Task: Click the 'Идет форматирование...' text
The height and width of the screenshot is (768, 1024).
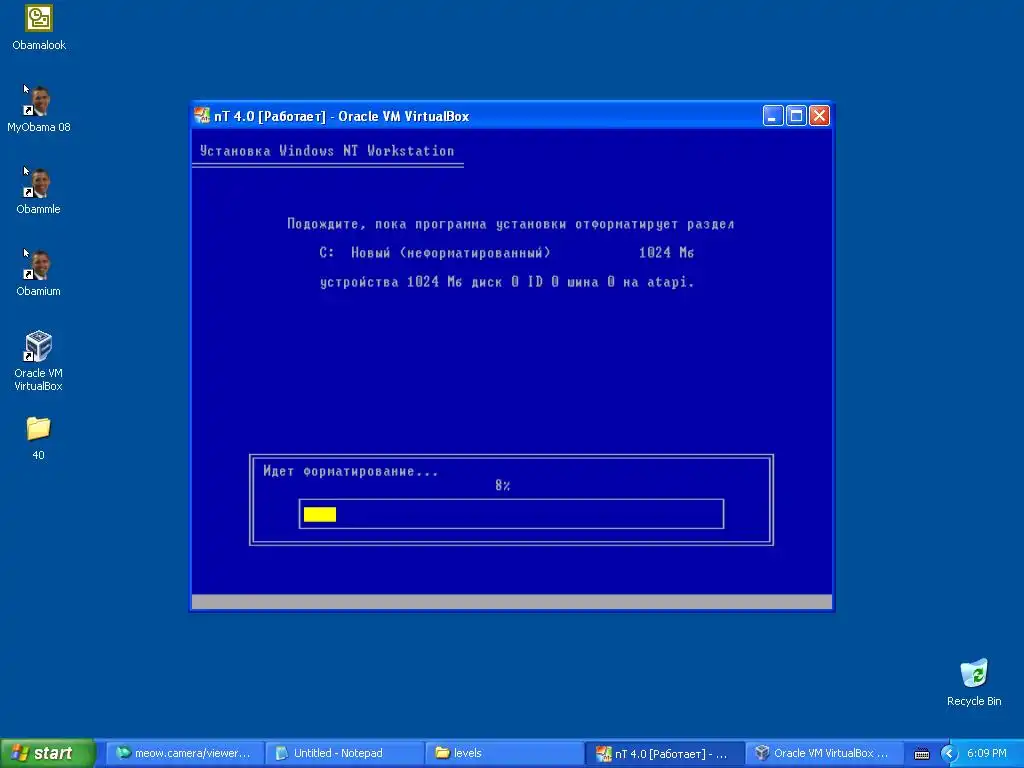Action: [x=351, y=471]
